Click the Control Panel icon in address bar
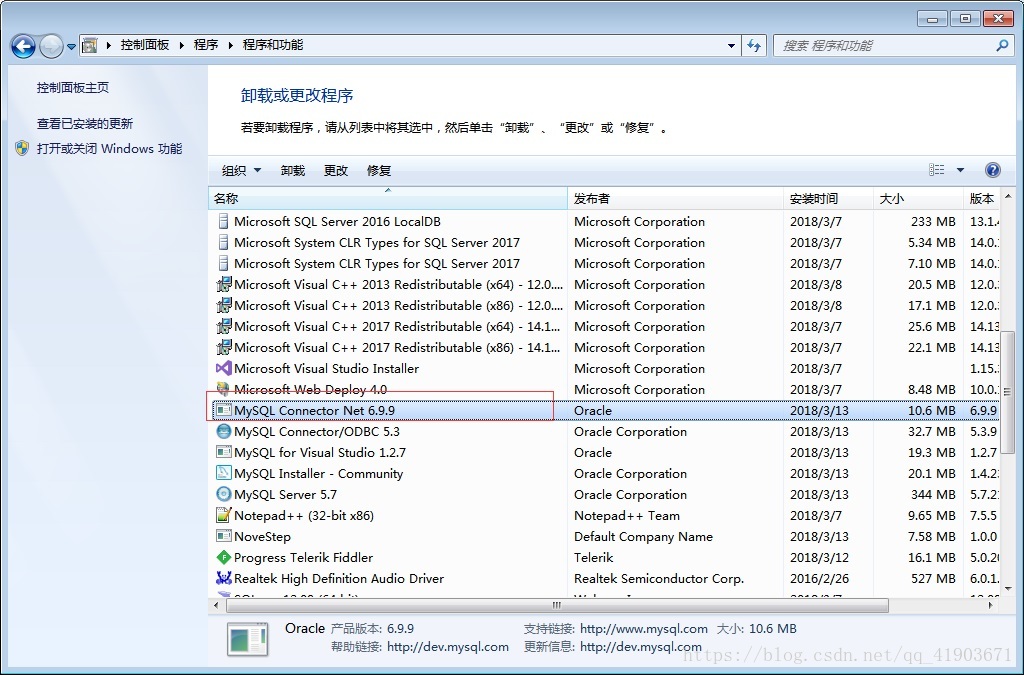1024x675 pixels. pos(89,45)
